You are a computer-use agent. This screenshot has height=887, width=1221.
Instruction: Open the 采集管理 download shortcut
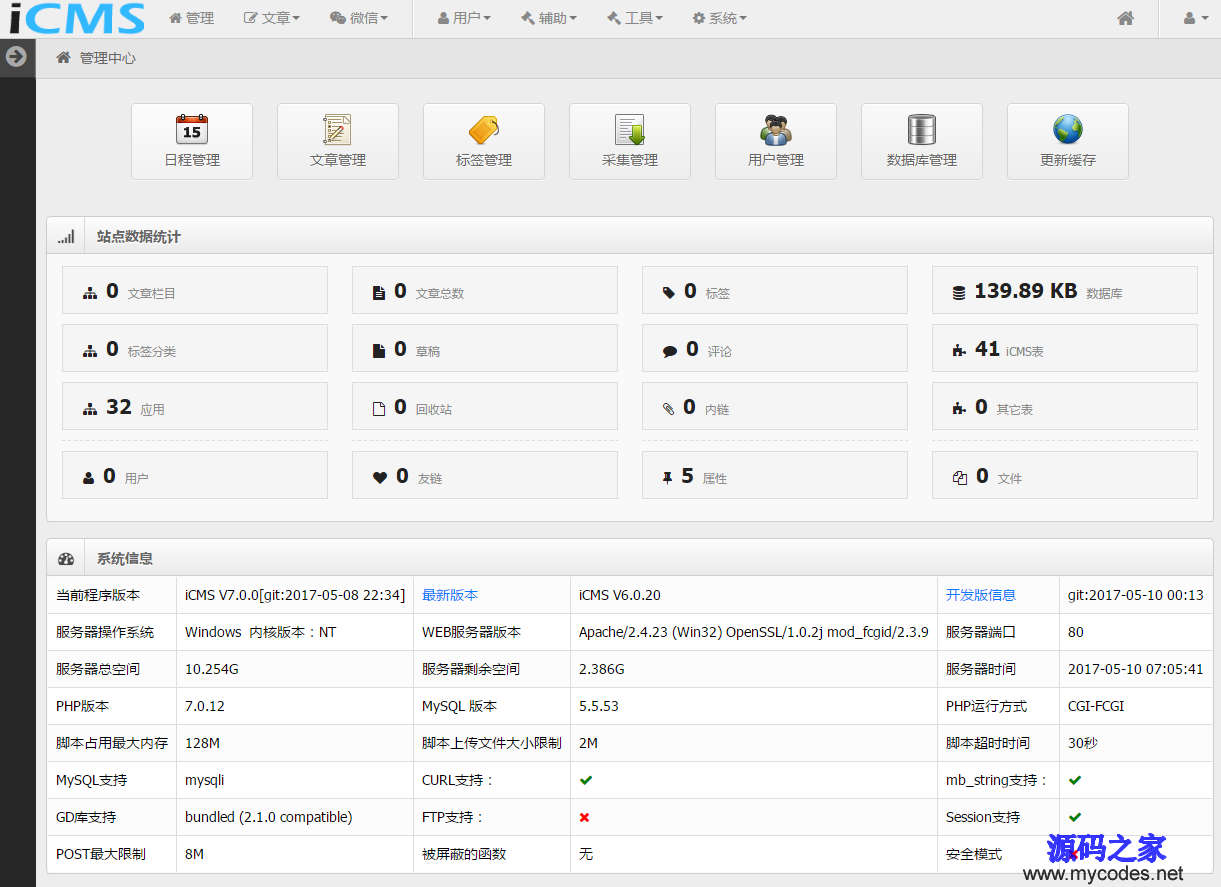click(630, 141)
